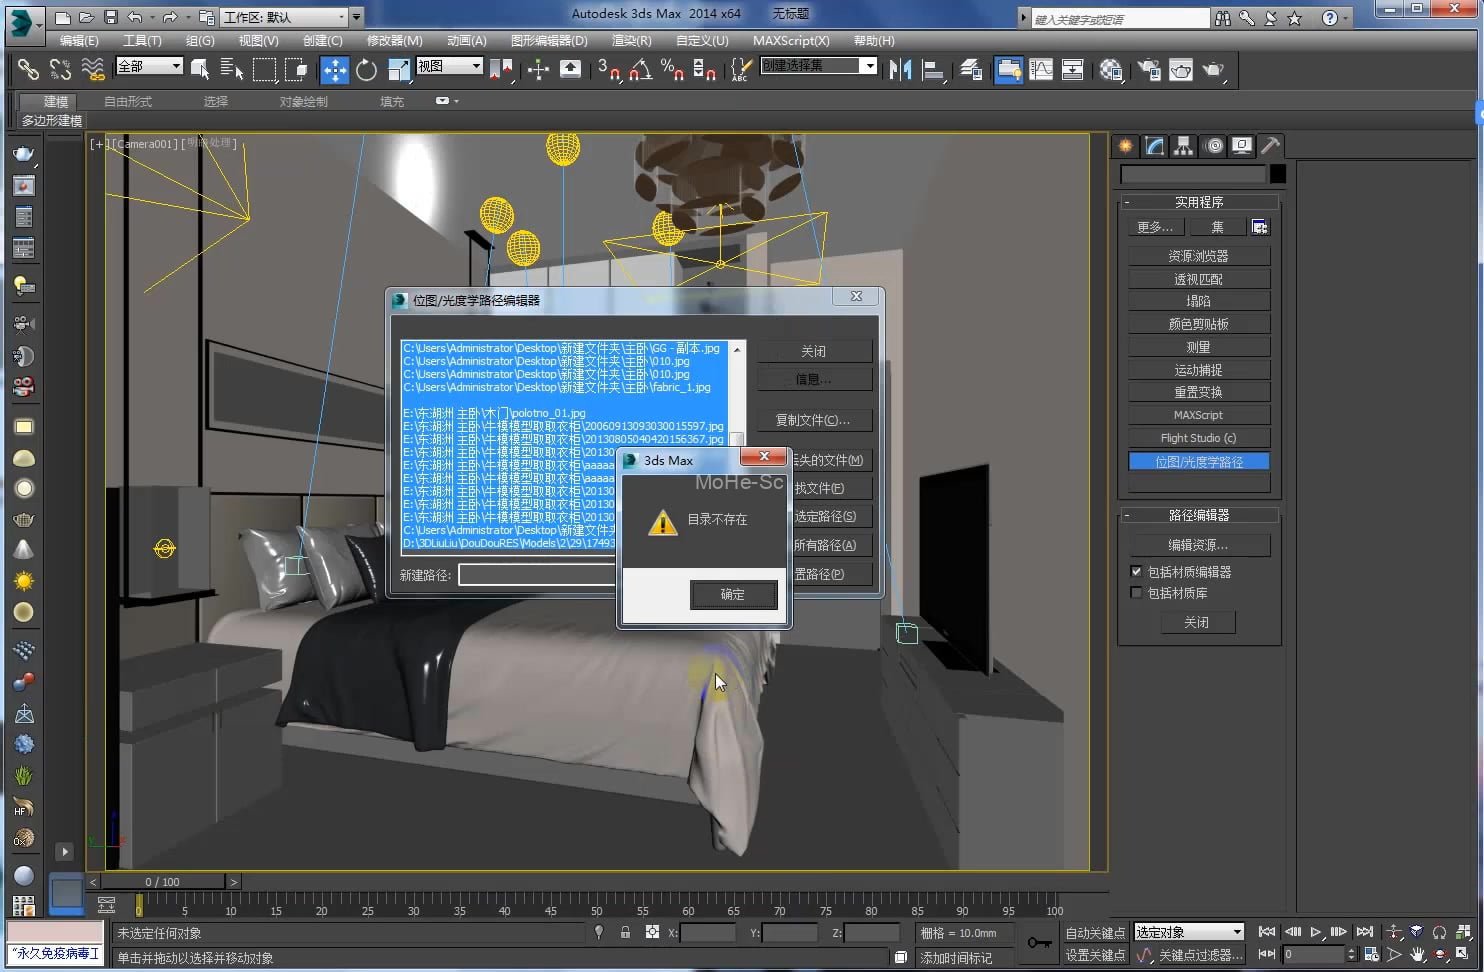The height and width of the screenshot is (972, 1484).
Task: Toggle the angle snap icon
Action: click(640, 69)
